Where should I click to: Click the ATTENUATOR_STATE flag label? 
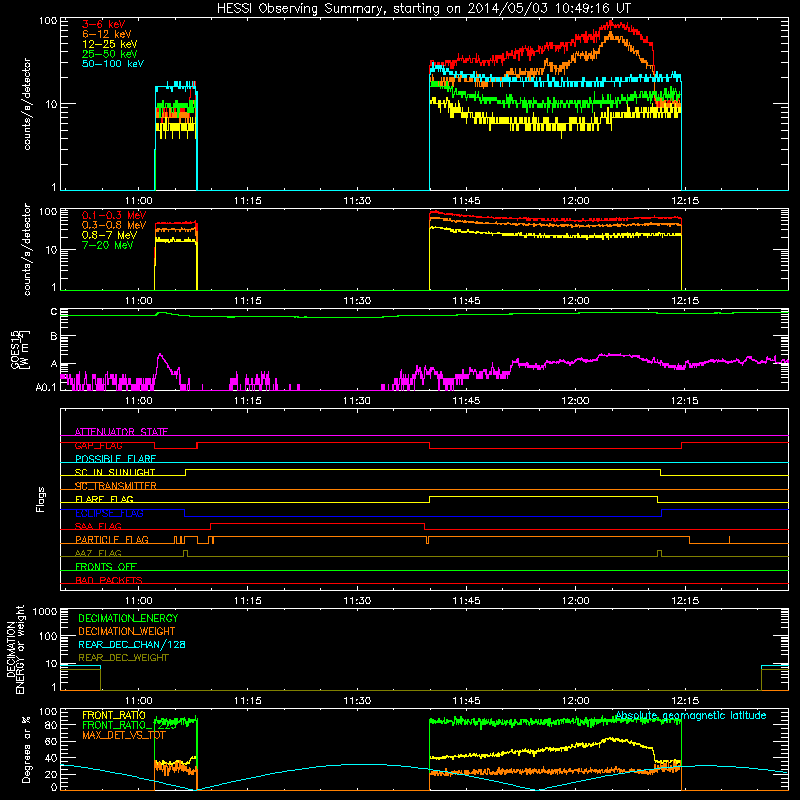[121, 432]
